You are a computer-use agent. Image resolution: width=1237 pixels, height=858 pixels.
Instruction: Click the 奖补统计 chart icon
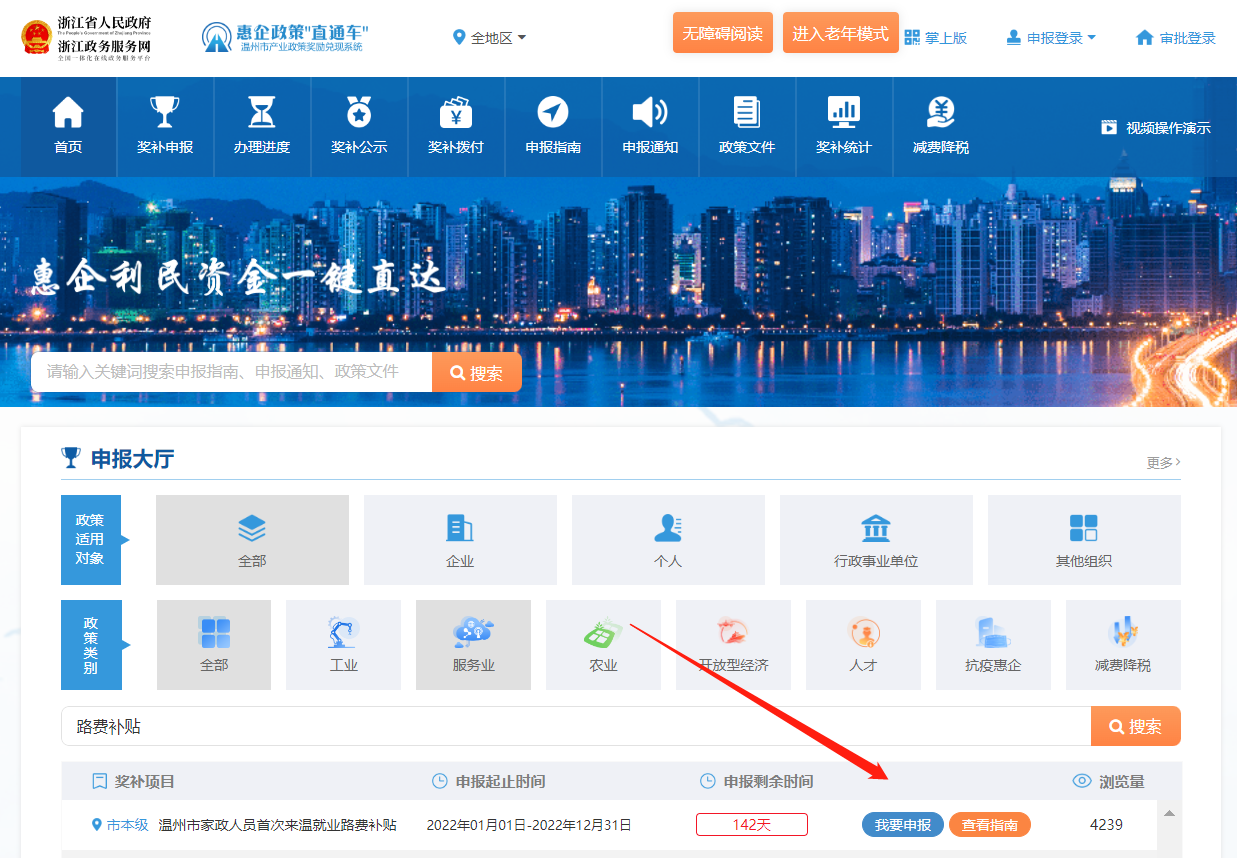click(844, 112)
